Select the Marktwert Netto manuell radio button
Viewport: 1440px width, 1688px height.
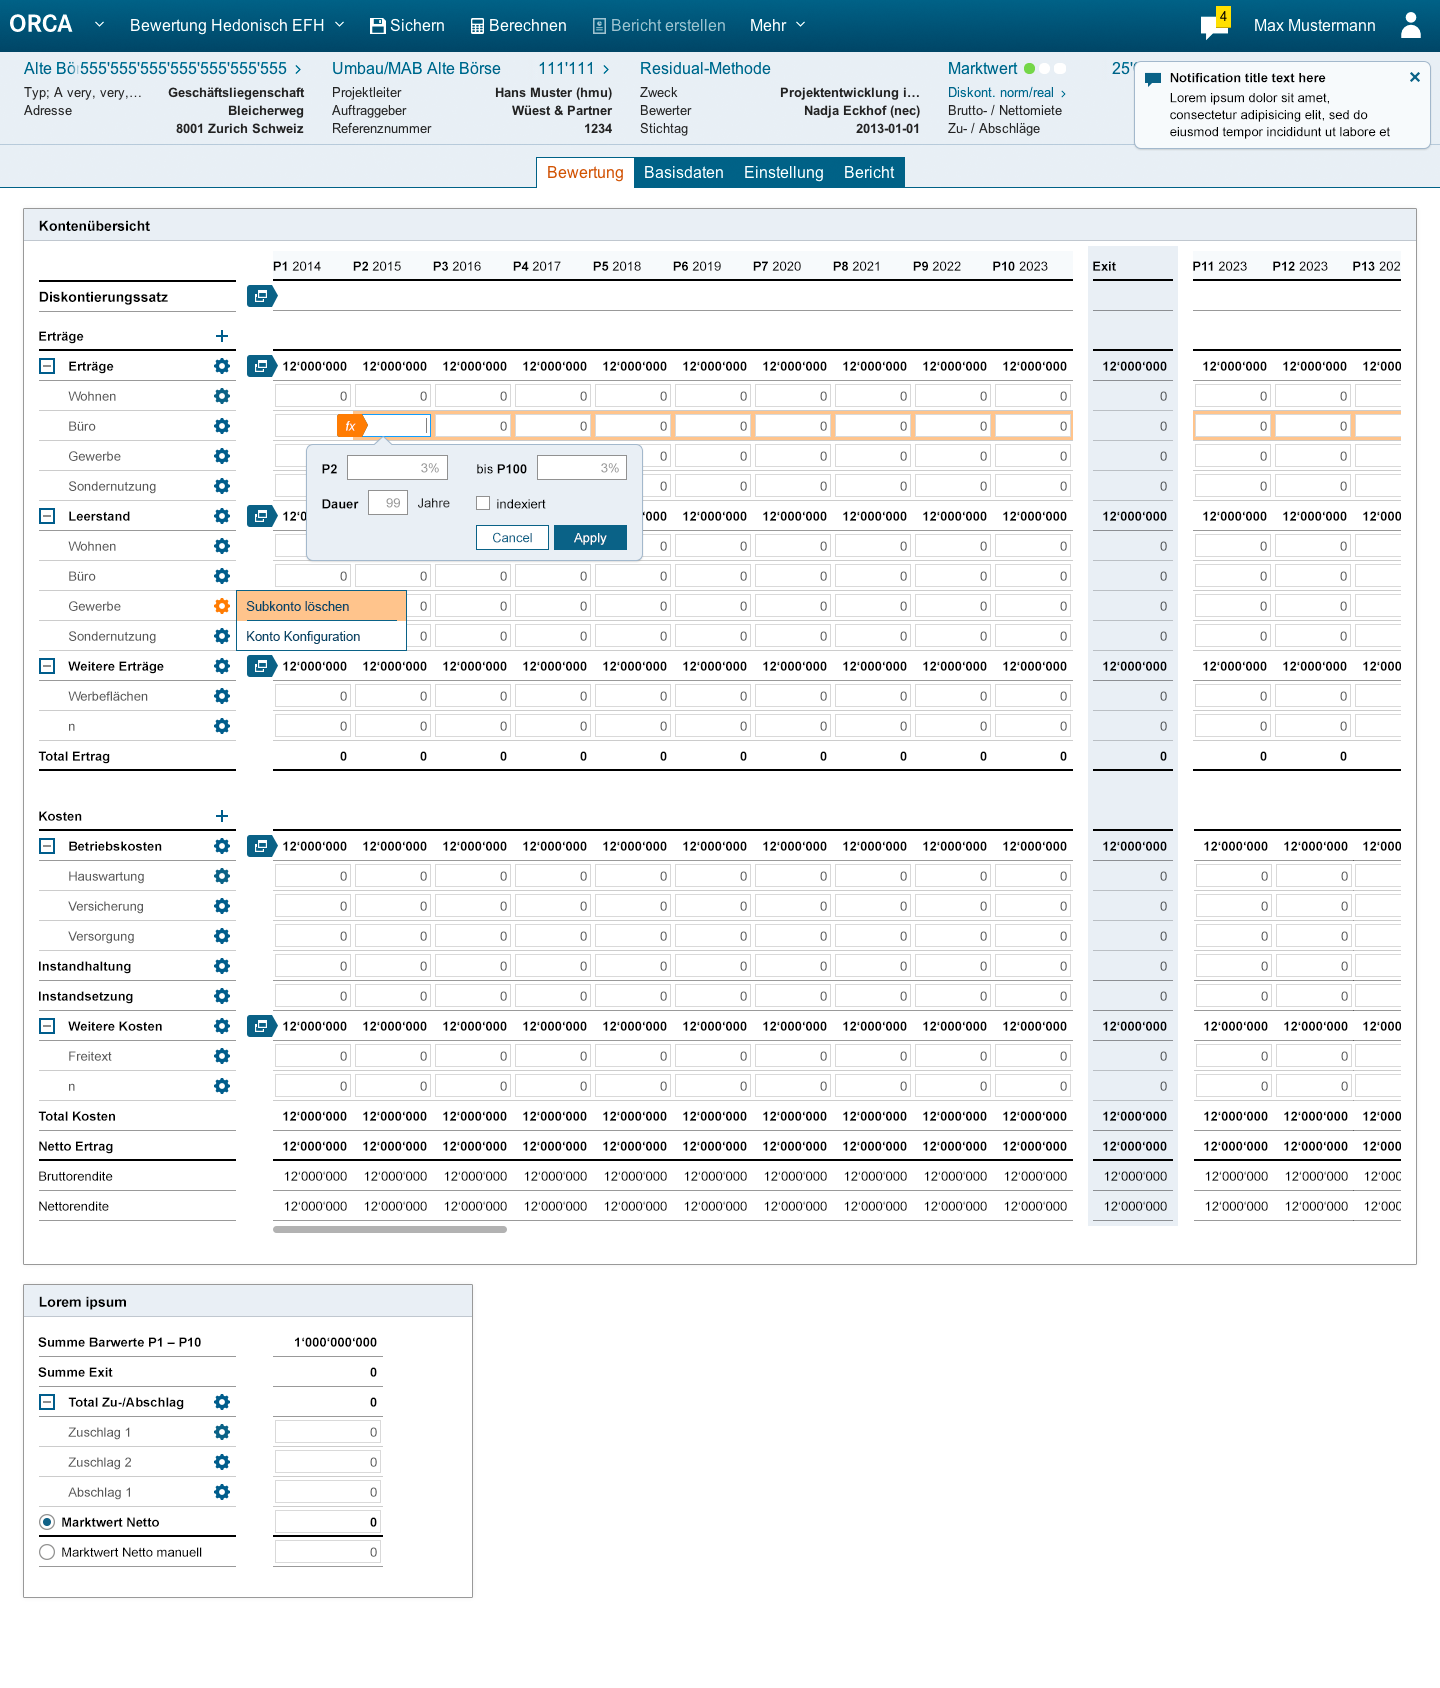47,1552
